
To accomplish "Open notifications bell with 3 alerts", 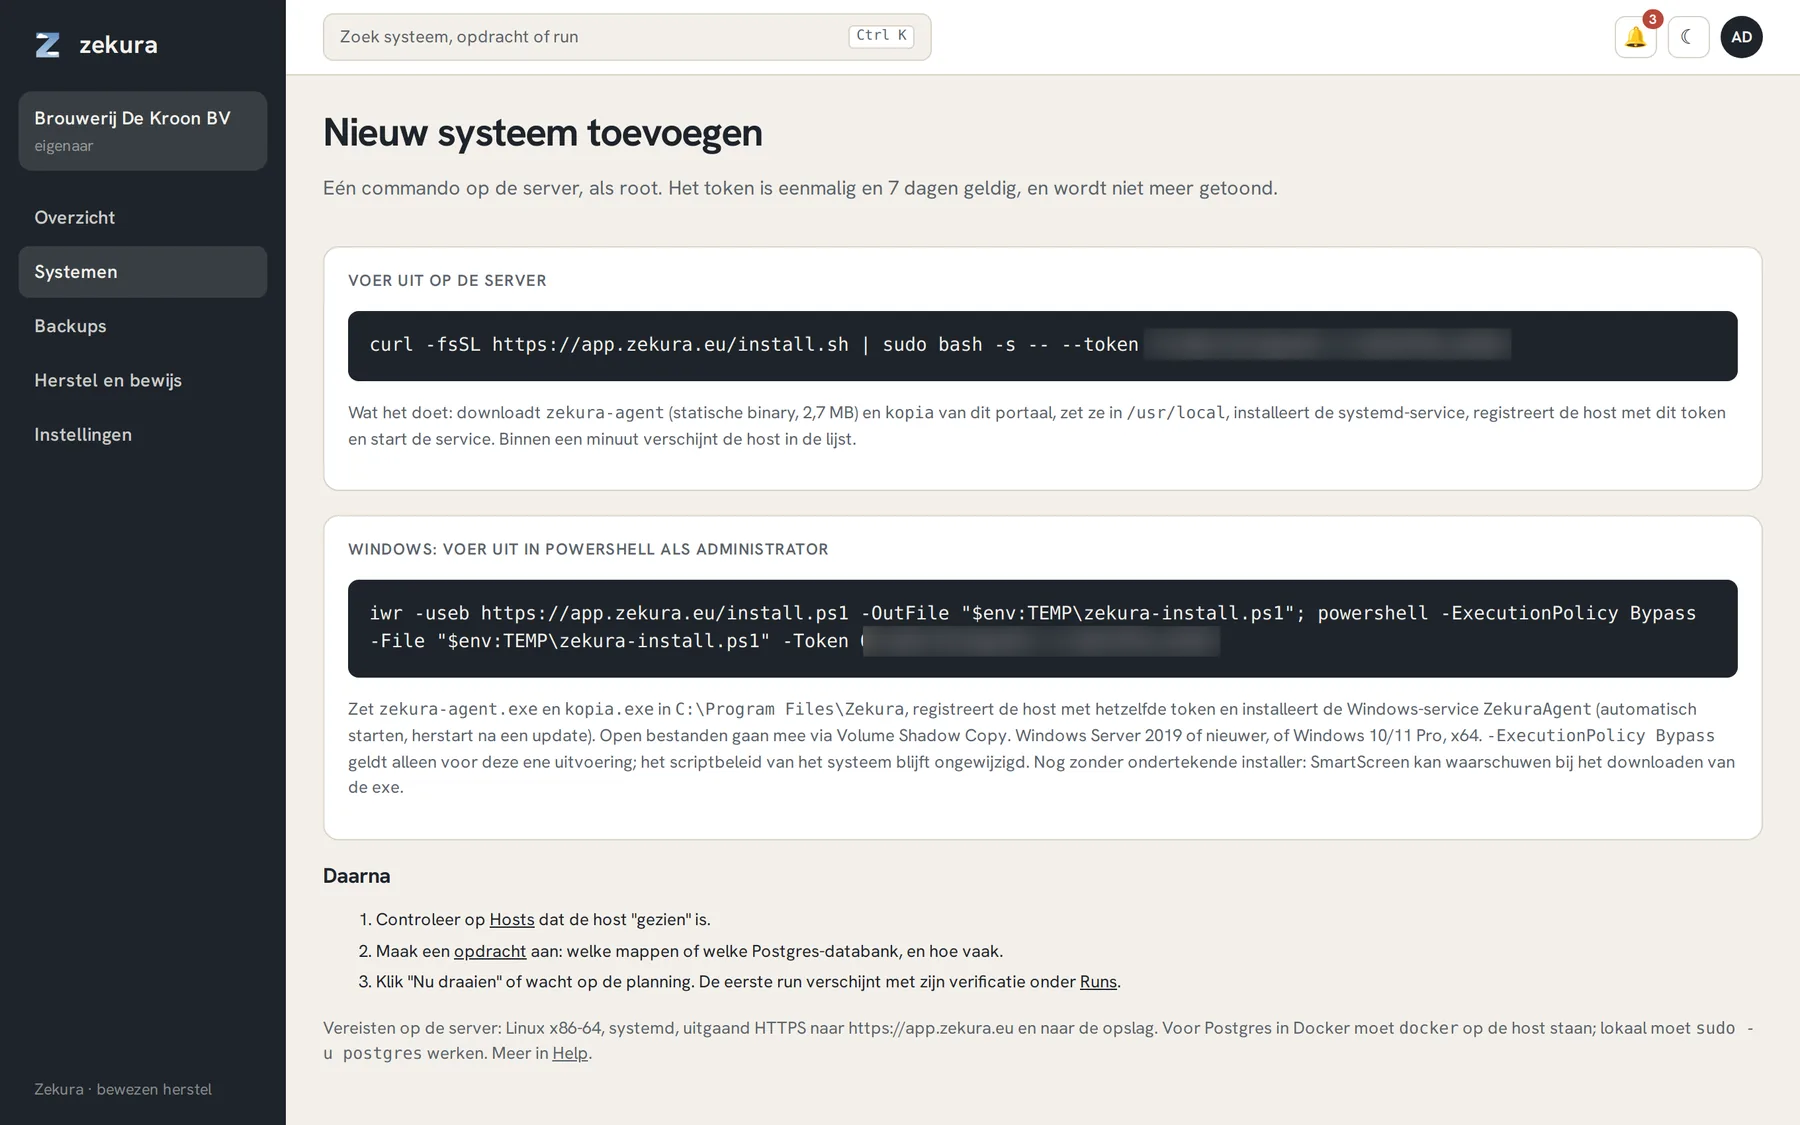I will point(1635,37).
